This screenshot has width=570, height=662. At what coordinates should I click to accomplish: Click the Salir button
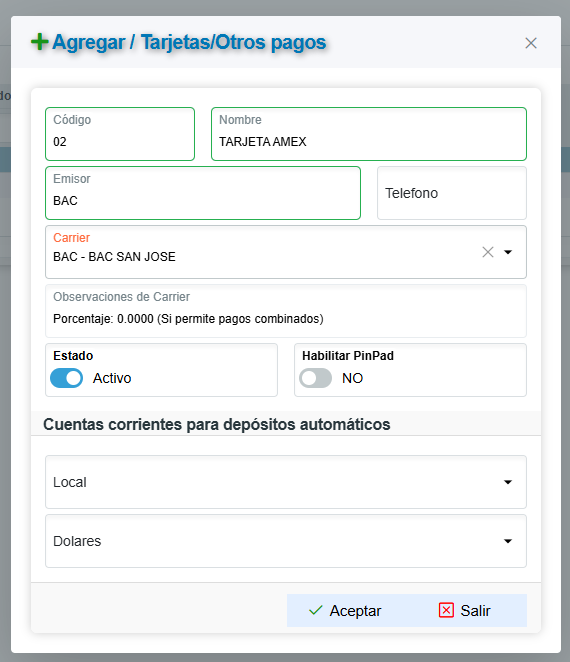coord(464,610)
